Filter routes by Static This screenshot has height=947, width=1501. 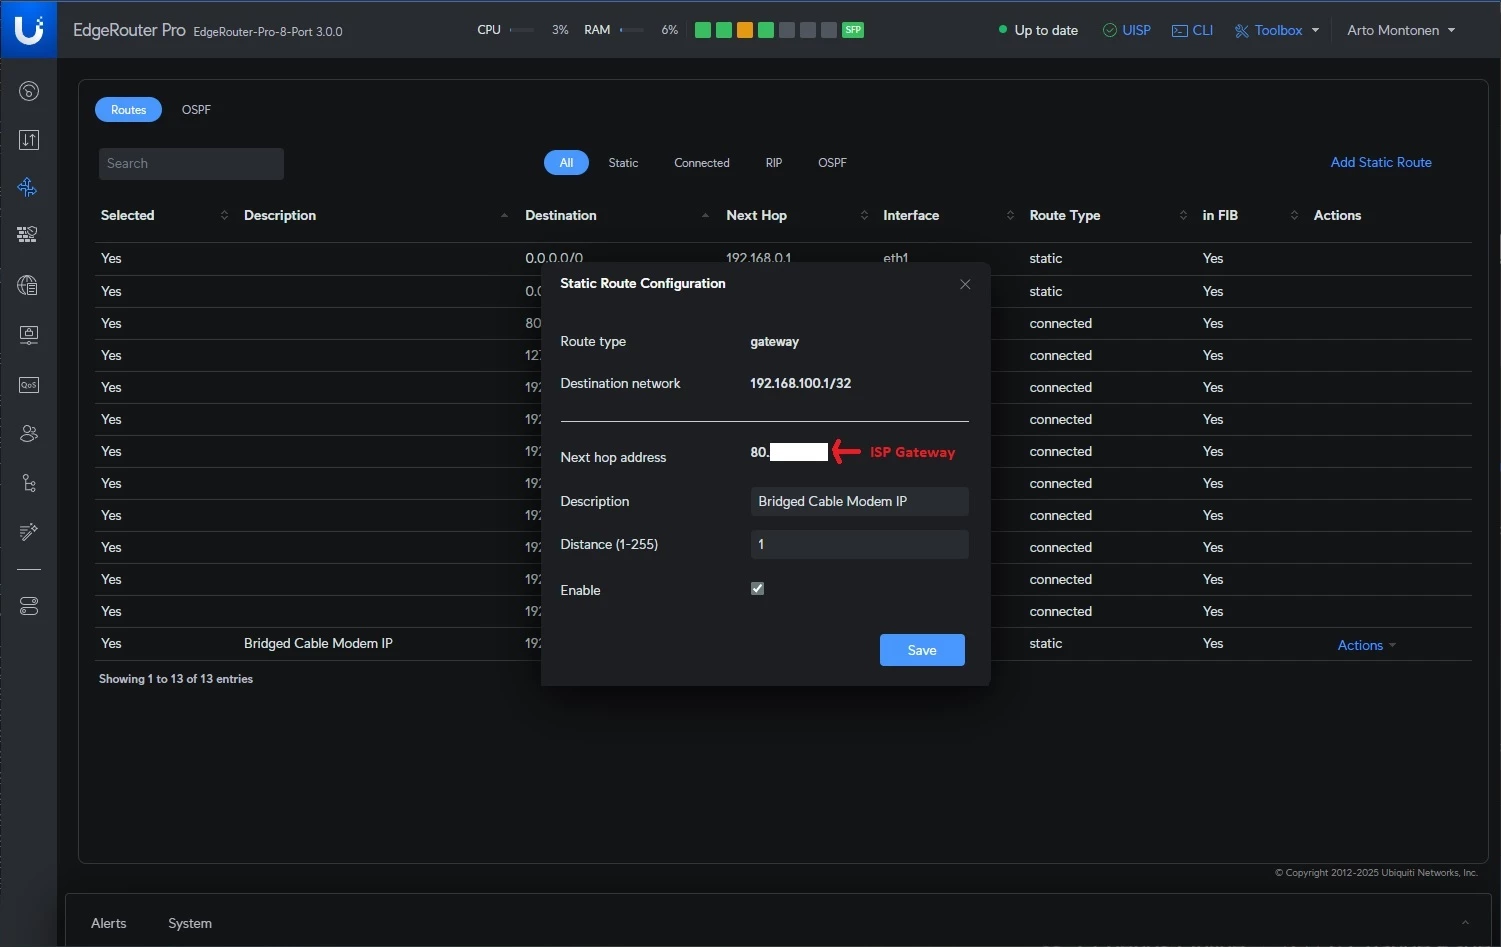[623, 163]
